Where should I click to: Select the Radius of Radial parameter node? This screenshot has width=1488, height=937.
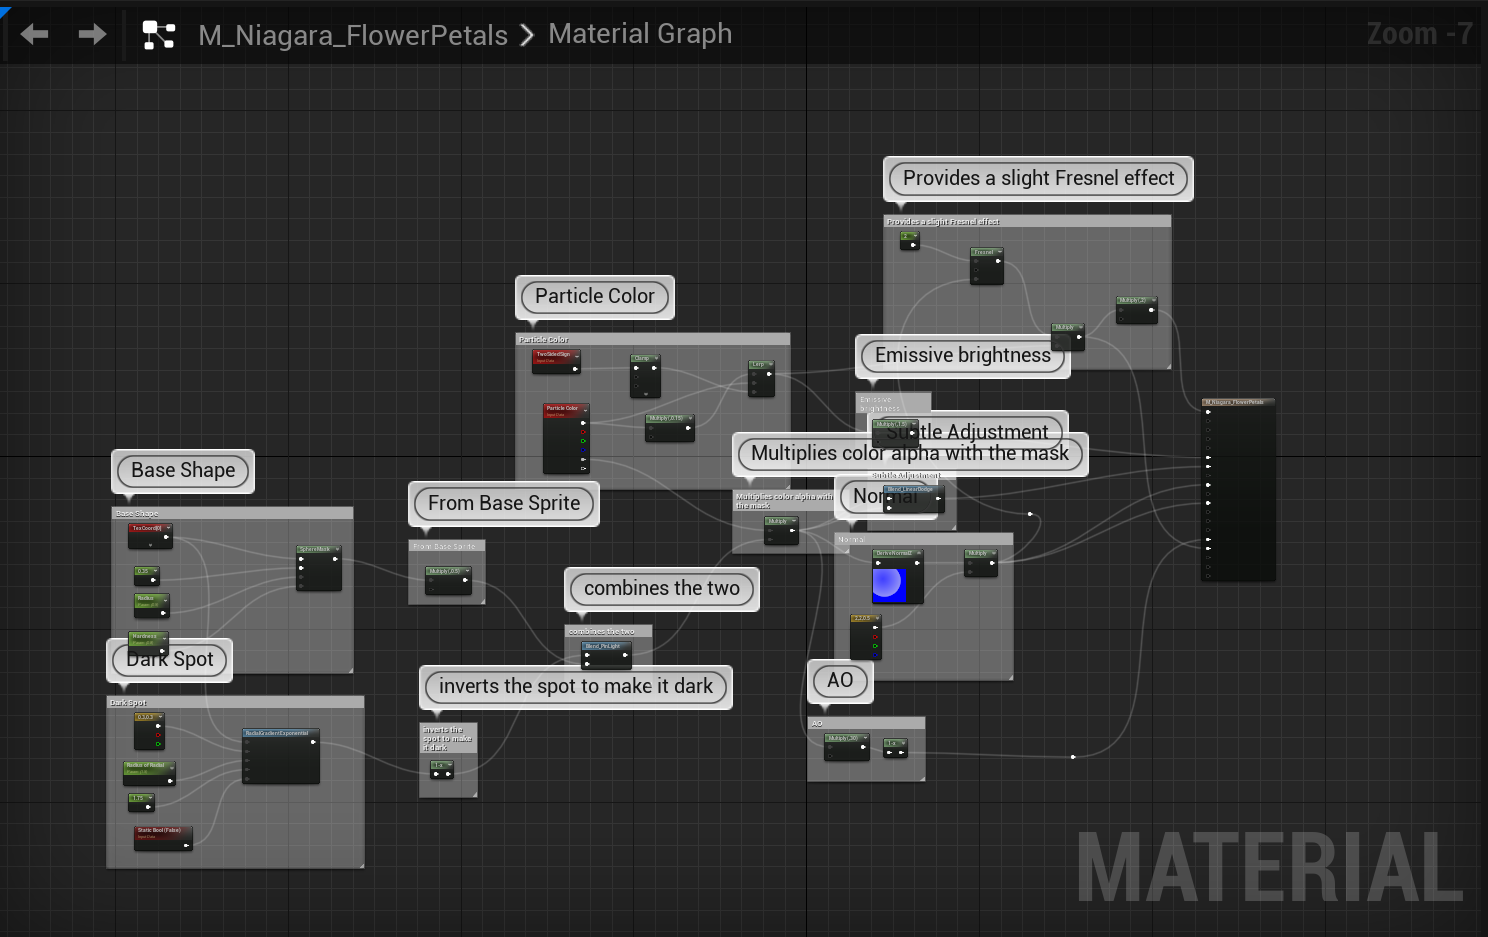pos(149,773)
